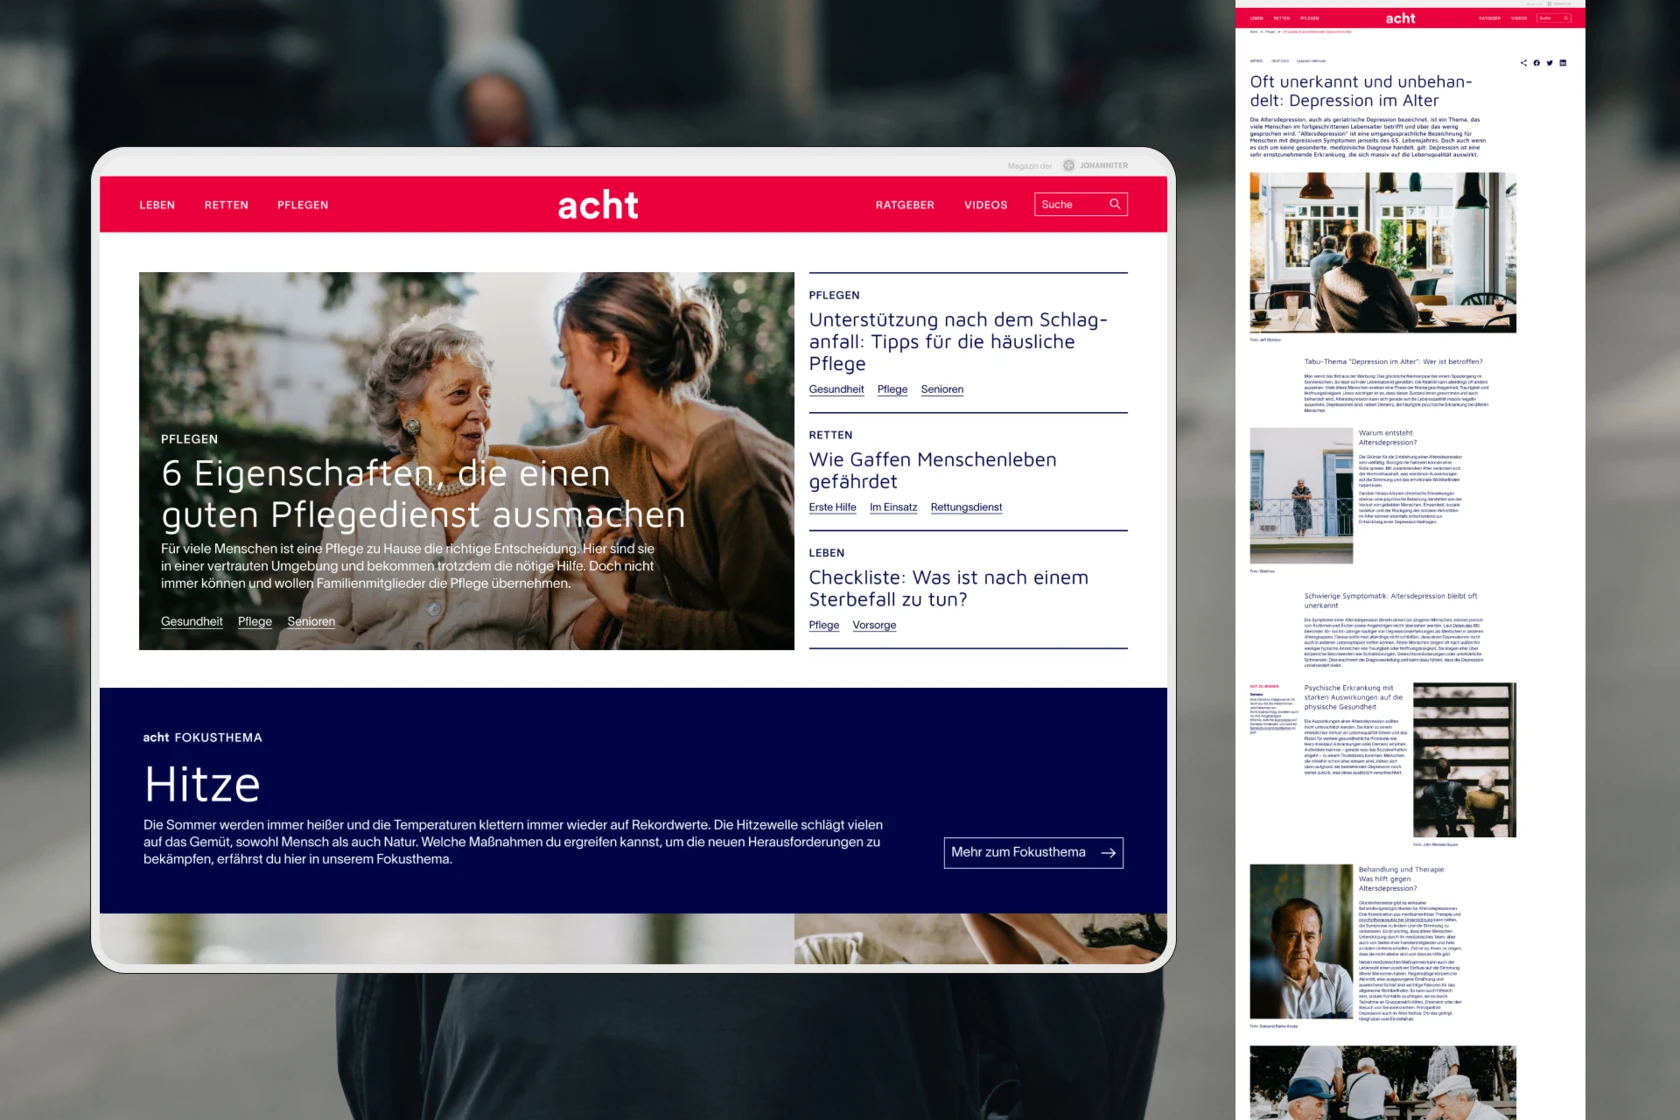Click the magnifier icon in the article page search

[1564, 17]
